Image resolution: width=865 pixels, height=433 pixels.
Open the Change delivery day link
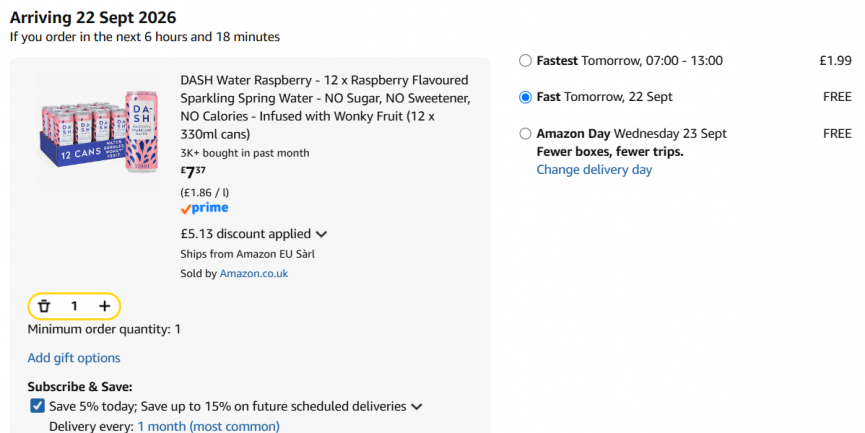coord(594,170)
